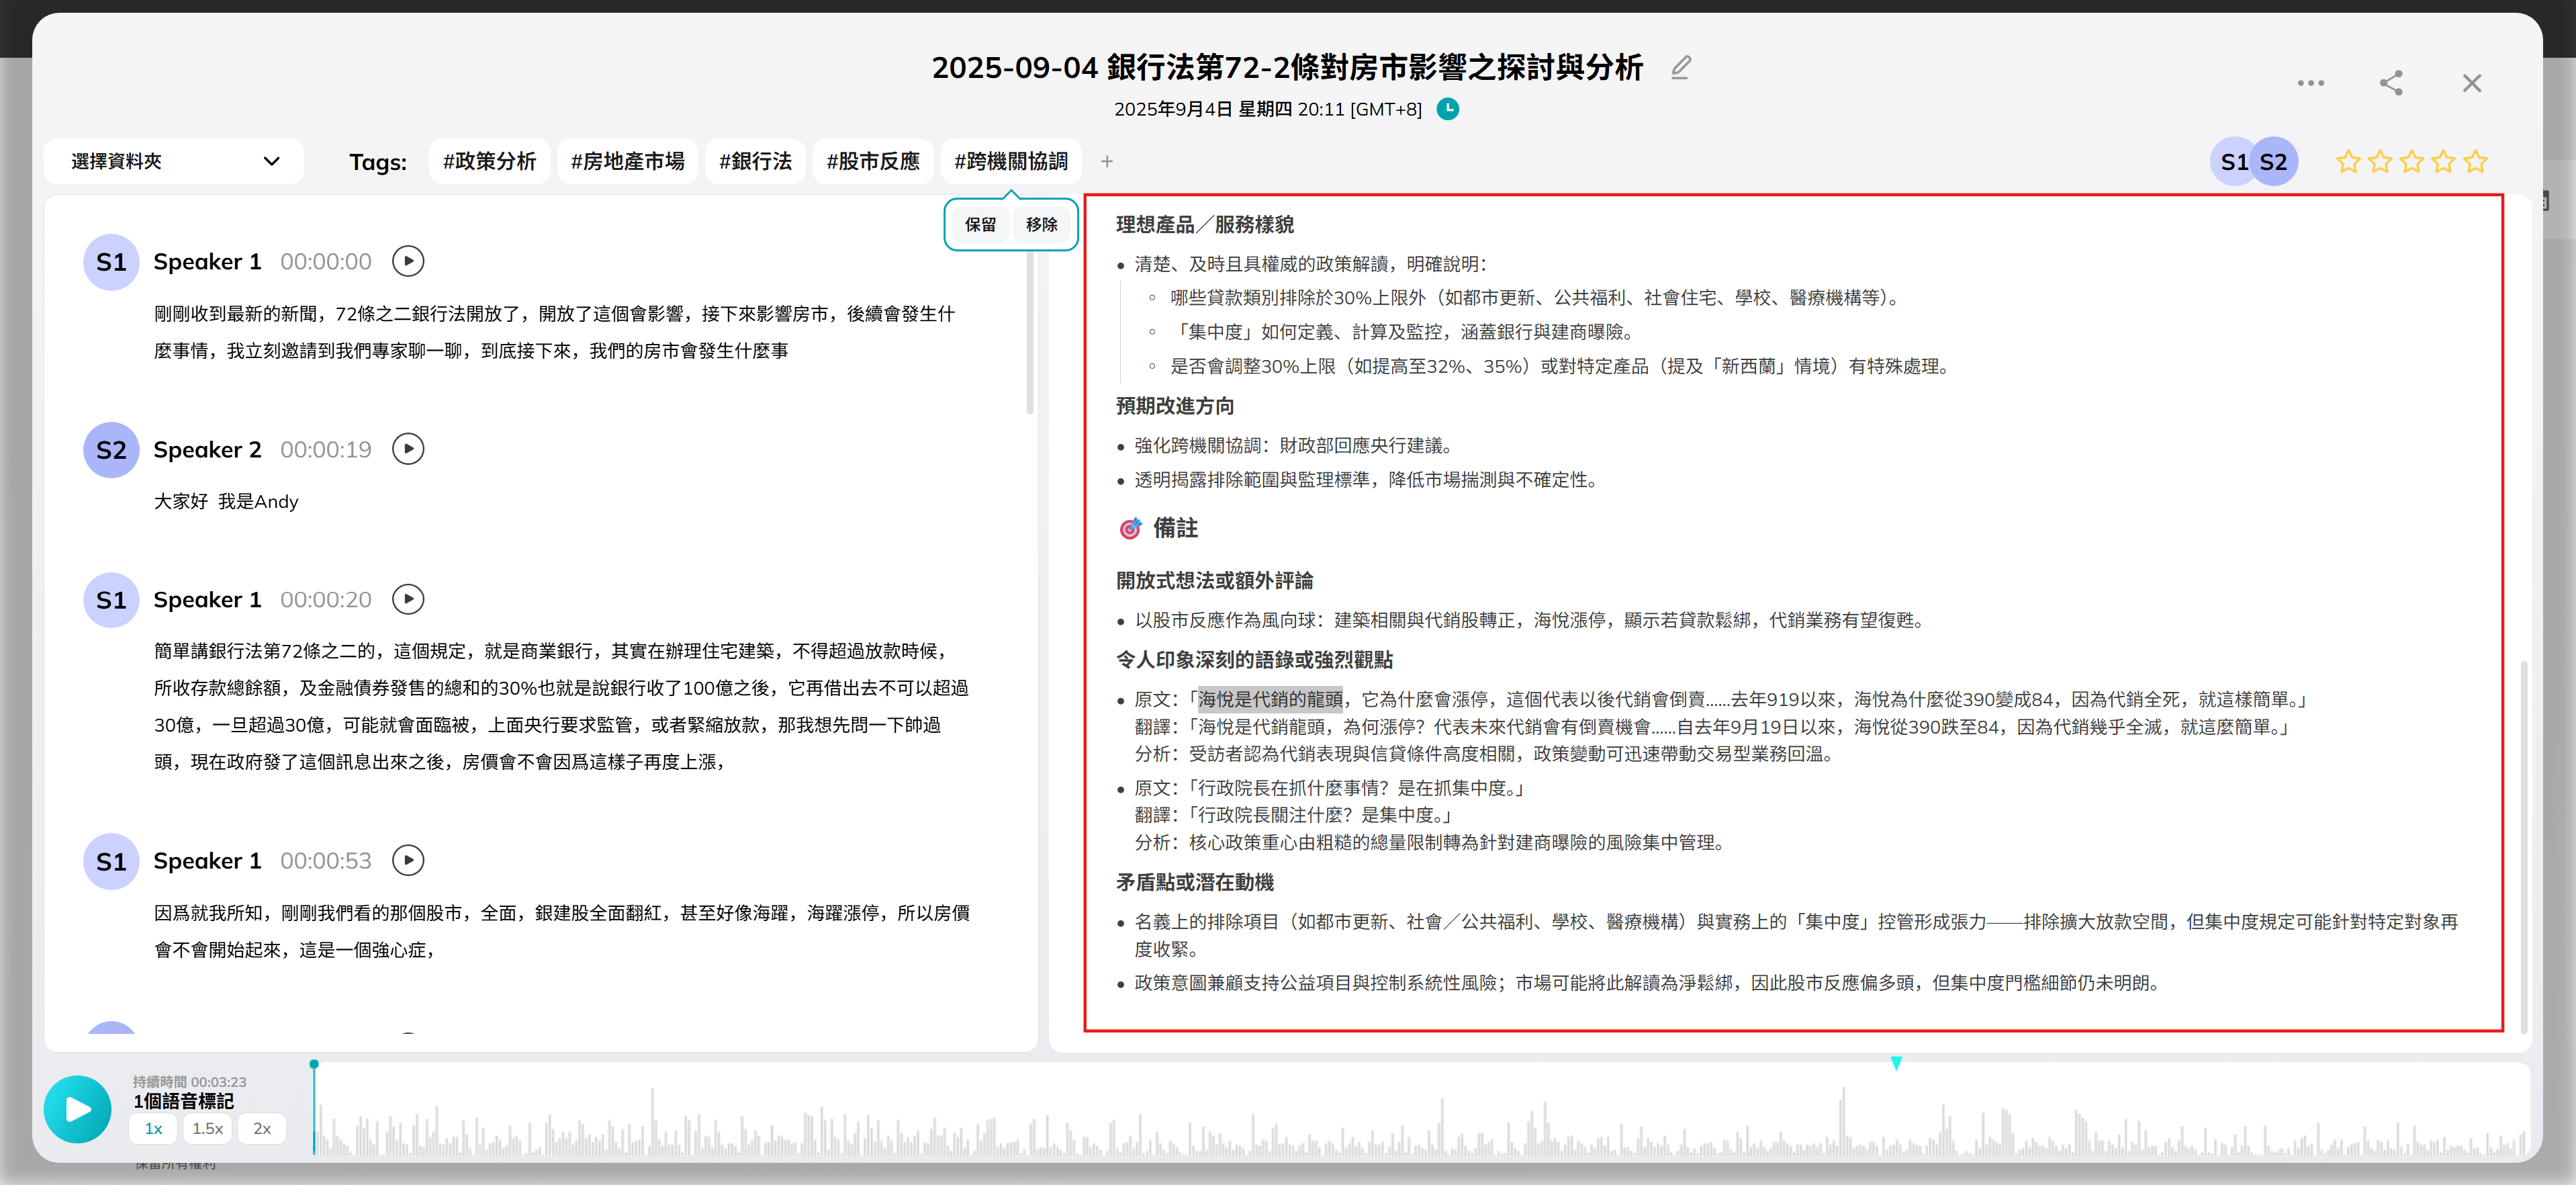Click the pencil icon to edit the title
2576x1185 pixels.
tap(1680, 68)
